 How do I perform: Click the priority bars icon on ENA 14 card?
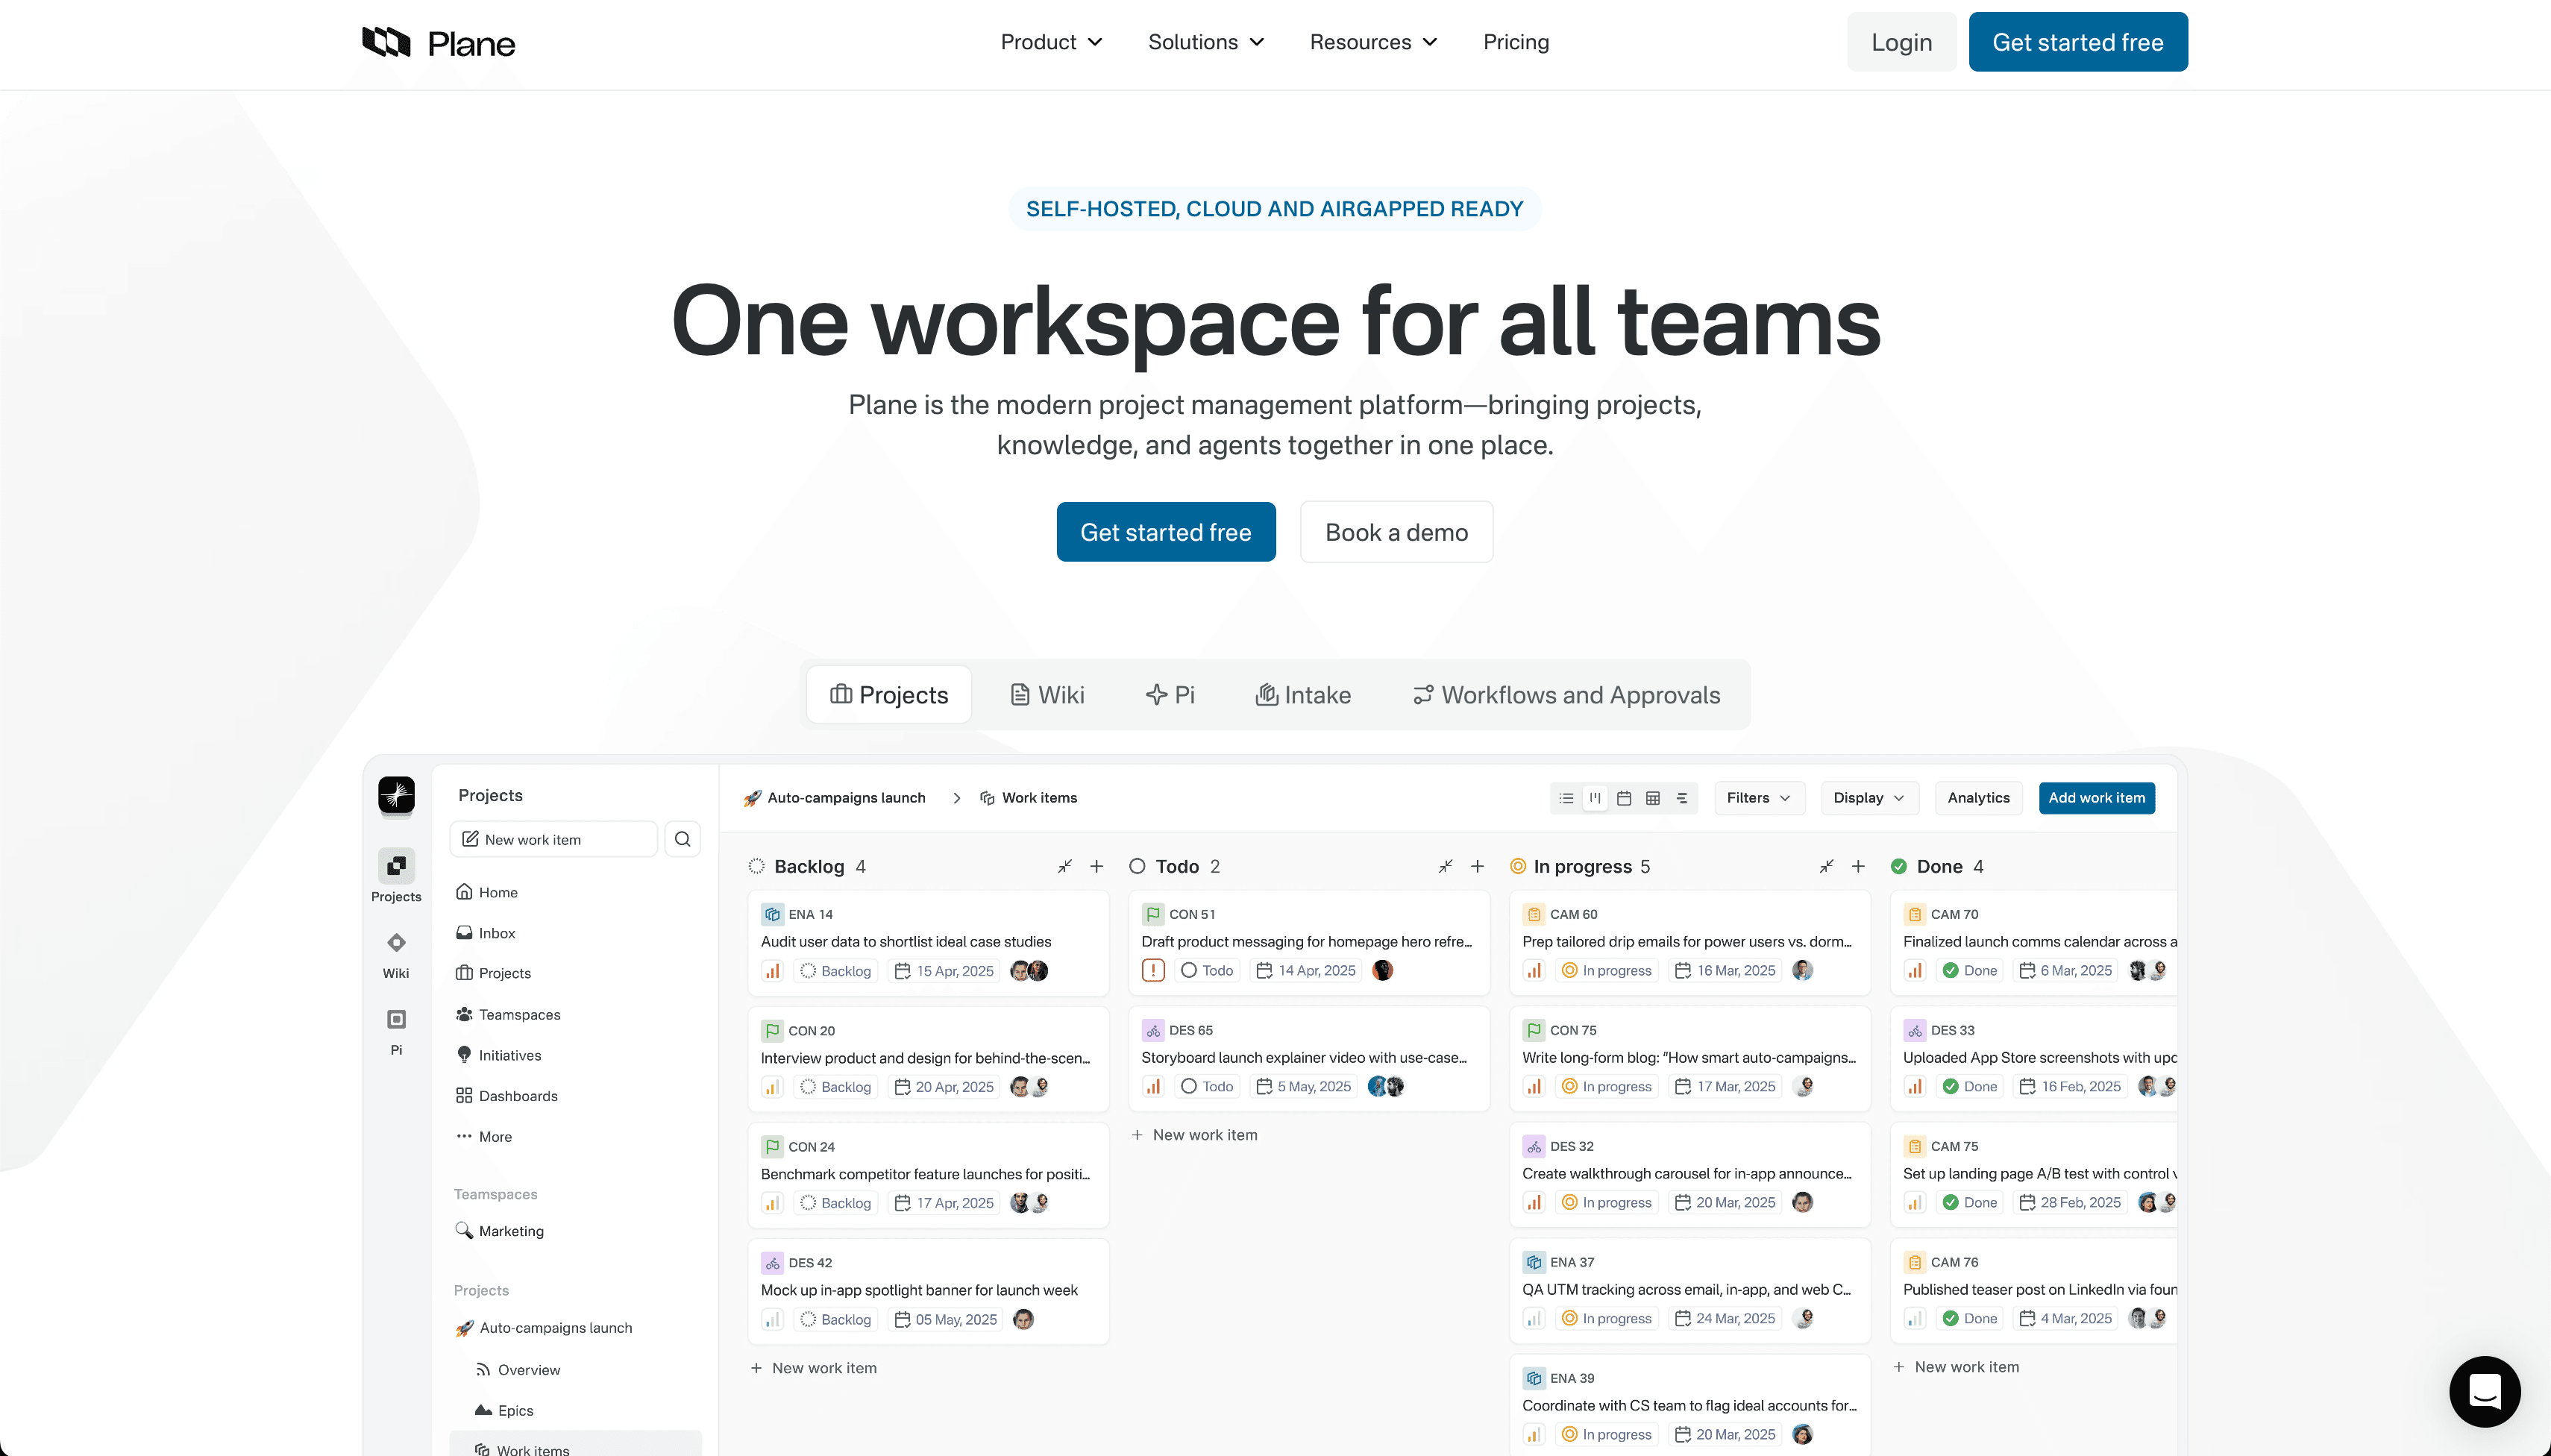pyautogui.click(x=772, y=970)
